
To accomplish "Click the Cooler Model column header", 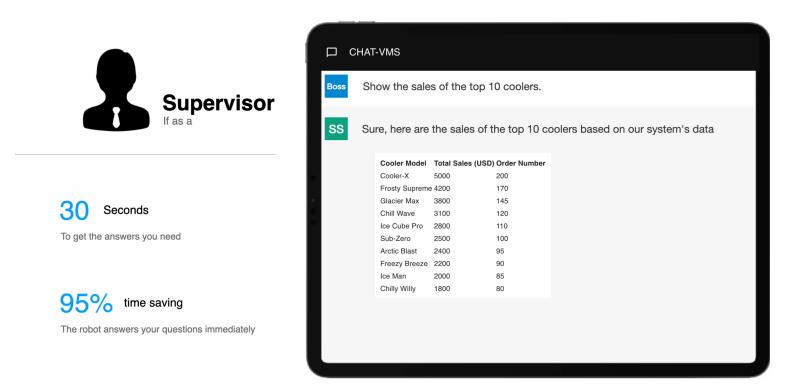I will point(403,163).
